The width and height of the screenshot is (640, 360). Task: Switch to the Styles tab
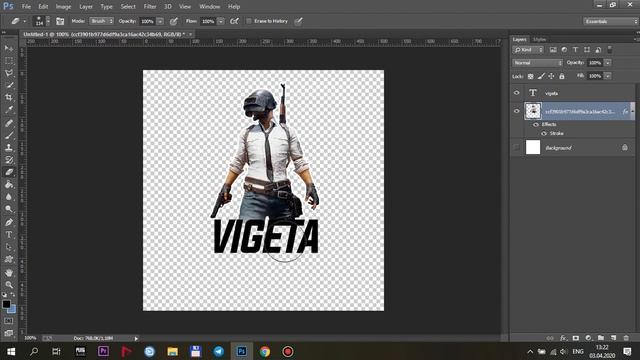(540, 40)
